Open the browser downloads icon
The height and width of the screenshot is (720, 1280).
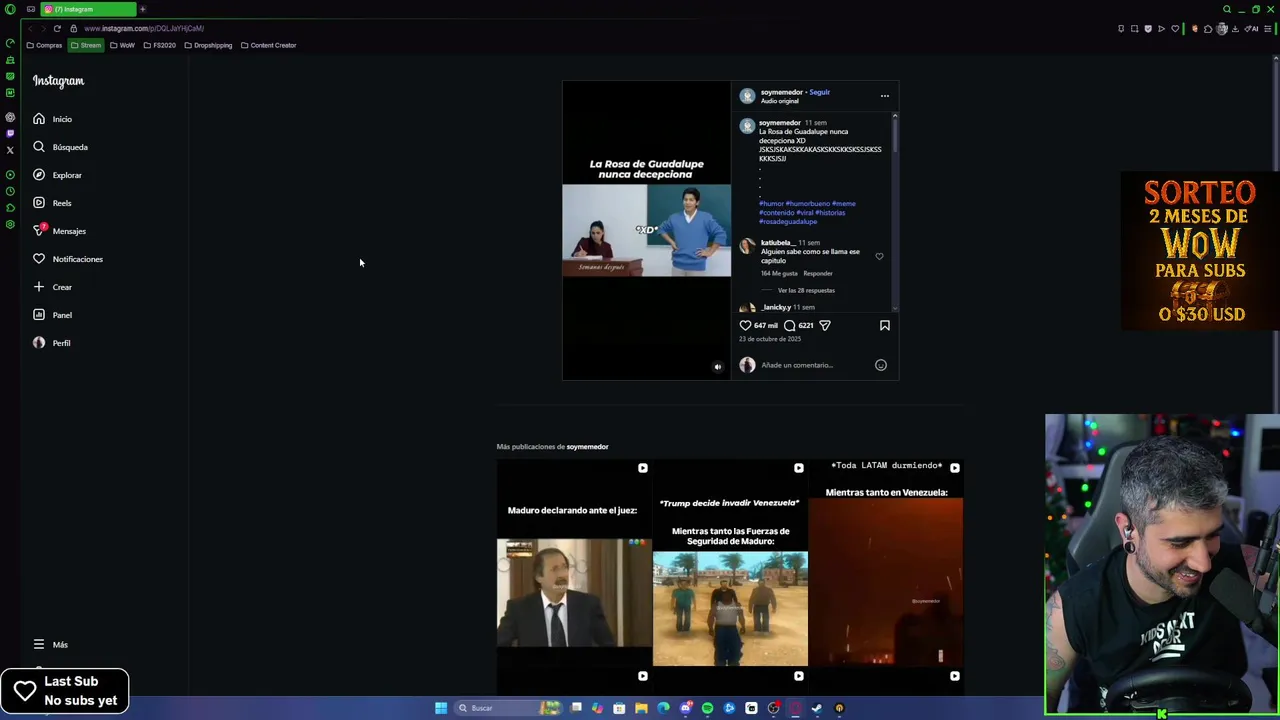1235,29
